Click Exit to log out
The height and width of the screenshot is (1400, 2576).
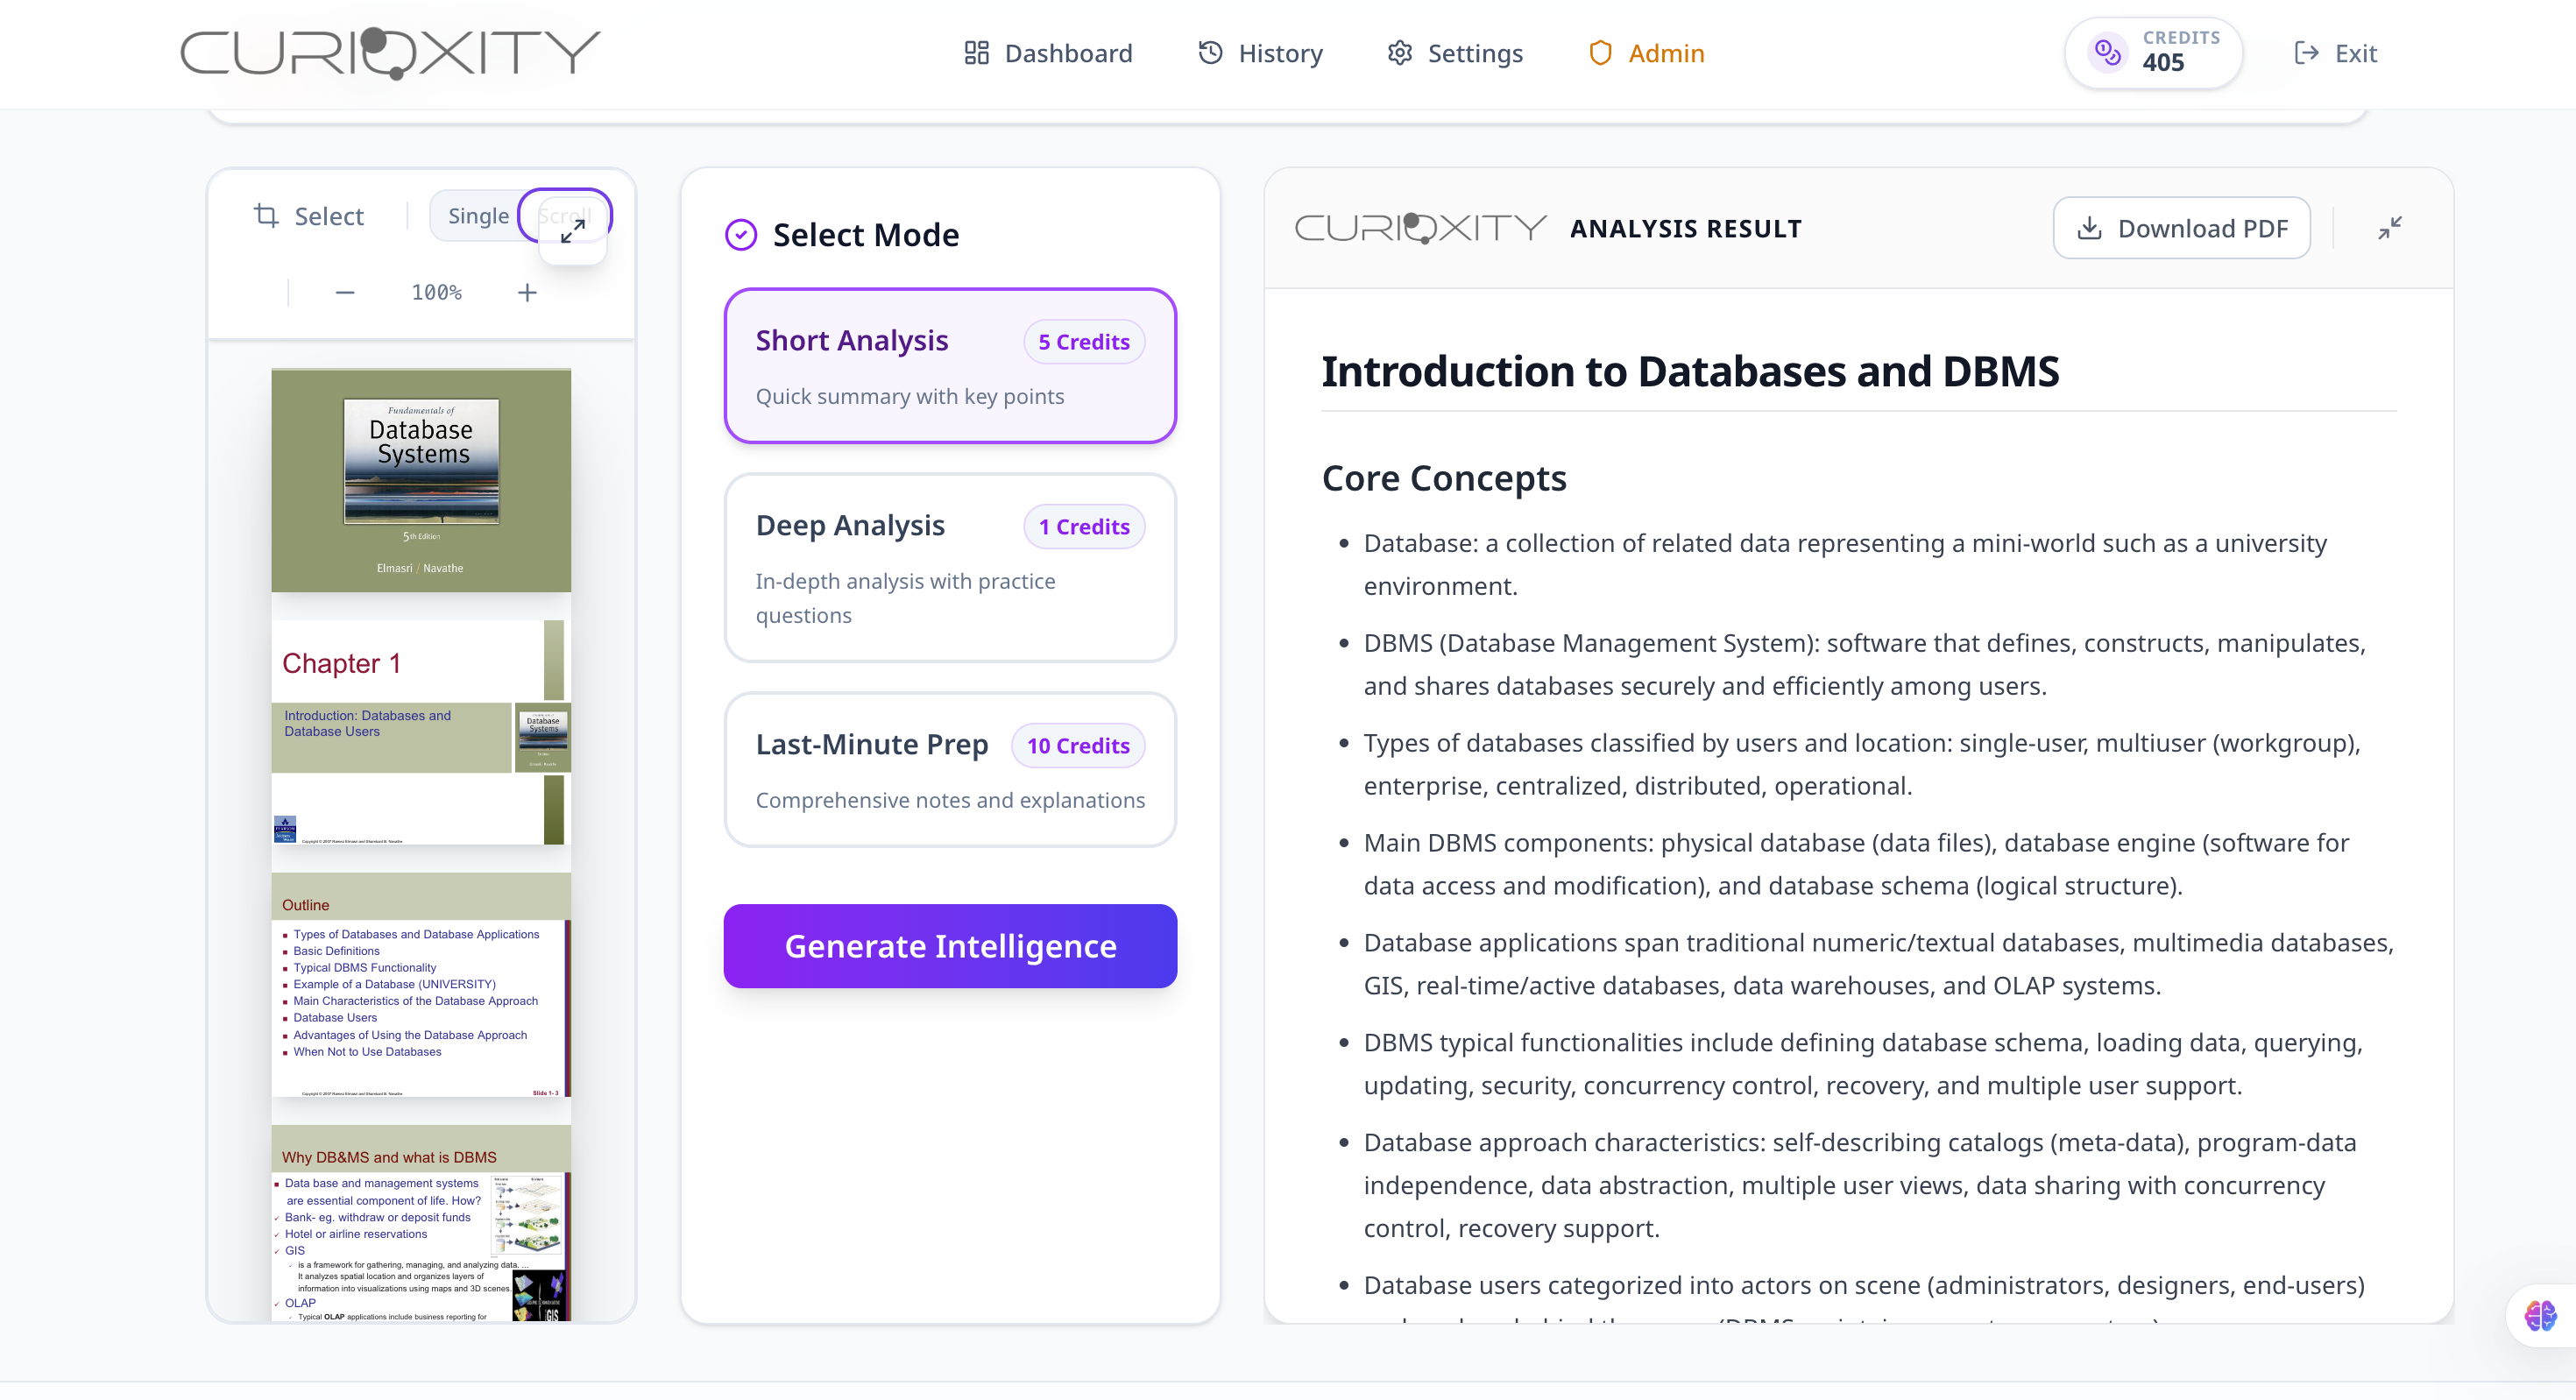(x=2335, y=53)
